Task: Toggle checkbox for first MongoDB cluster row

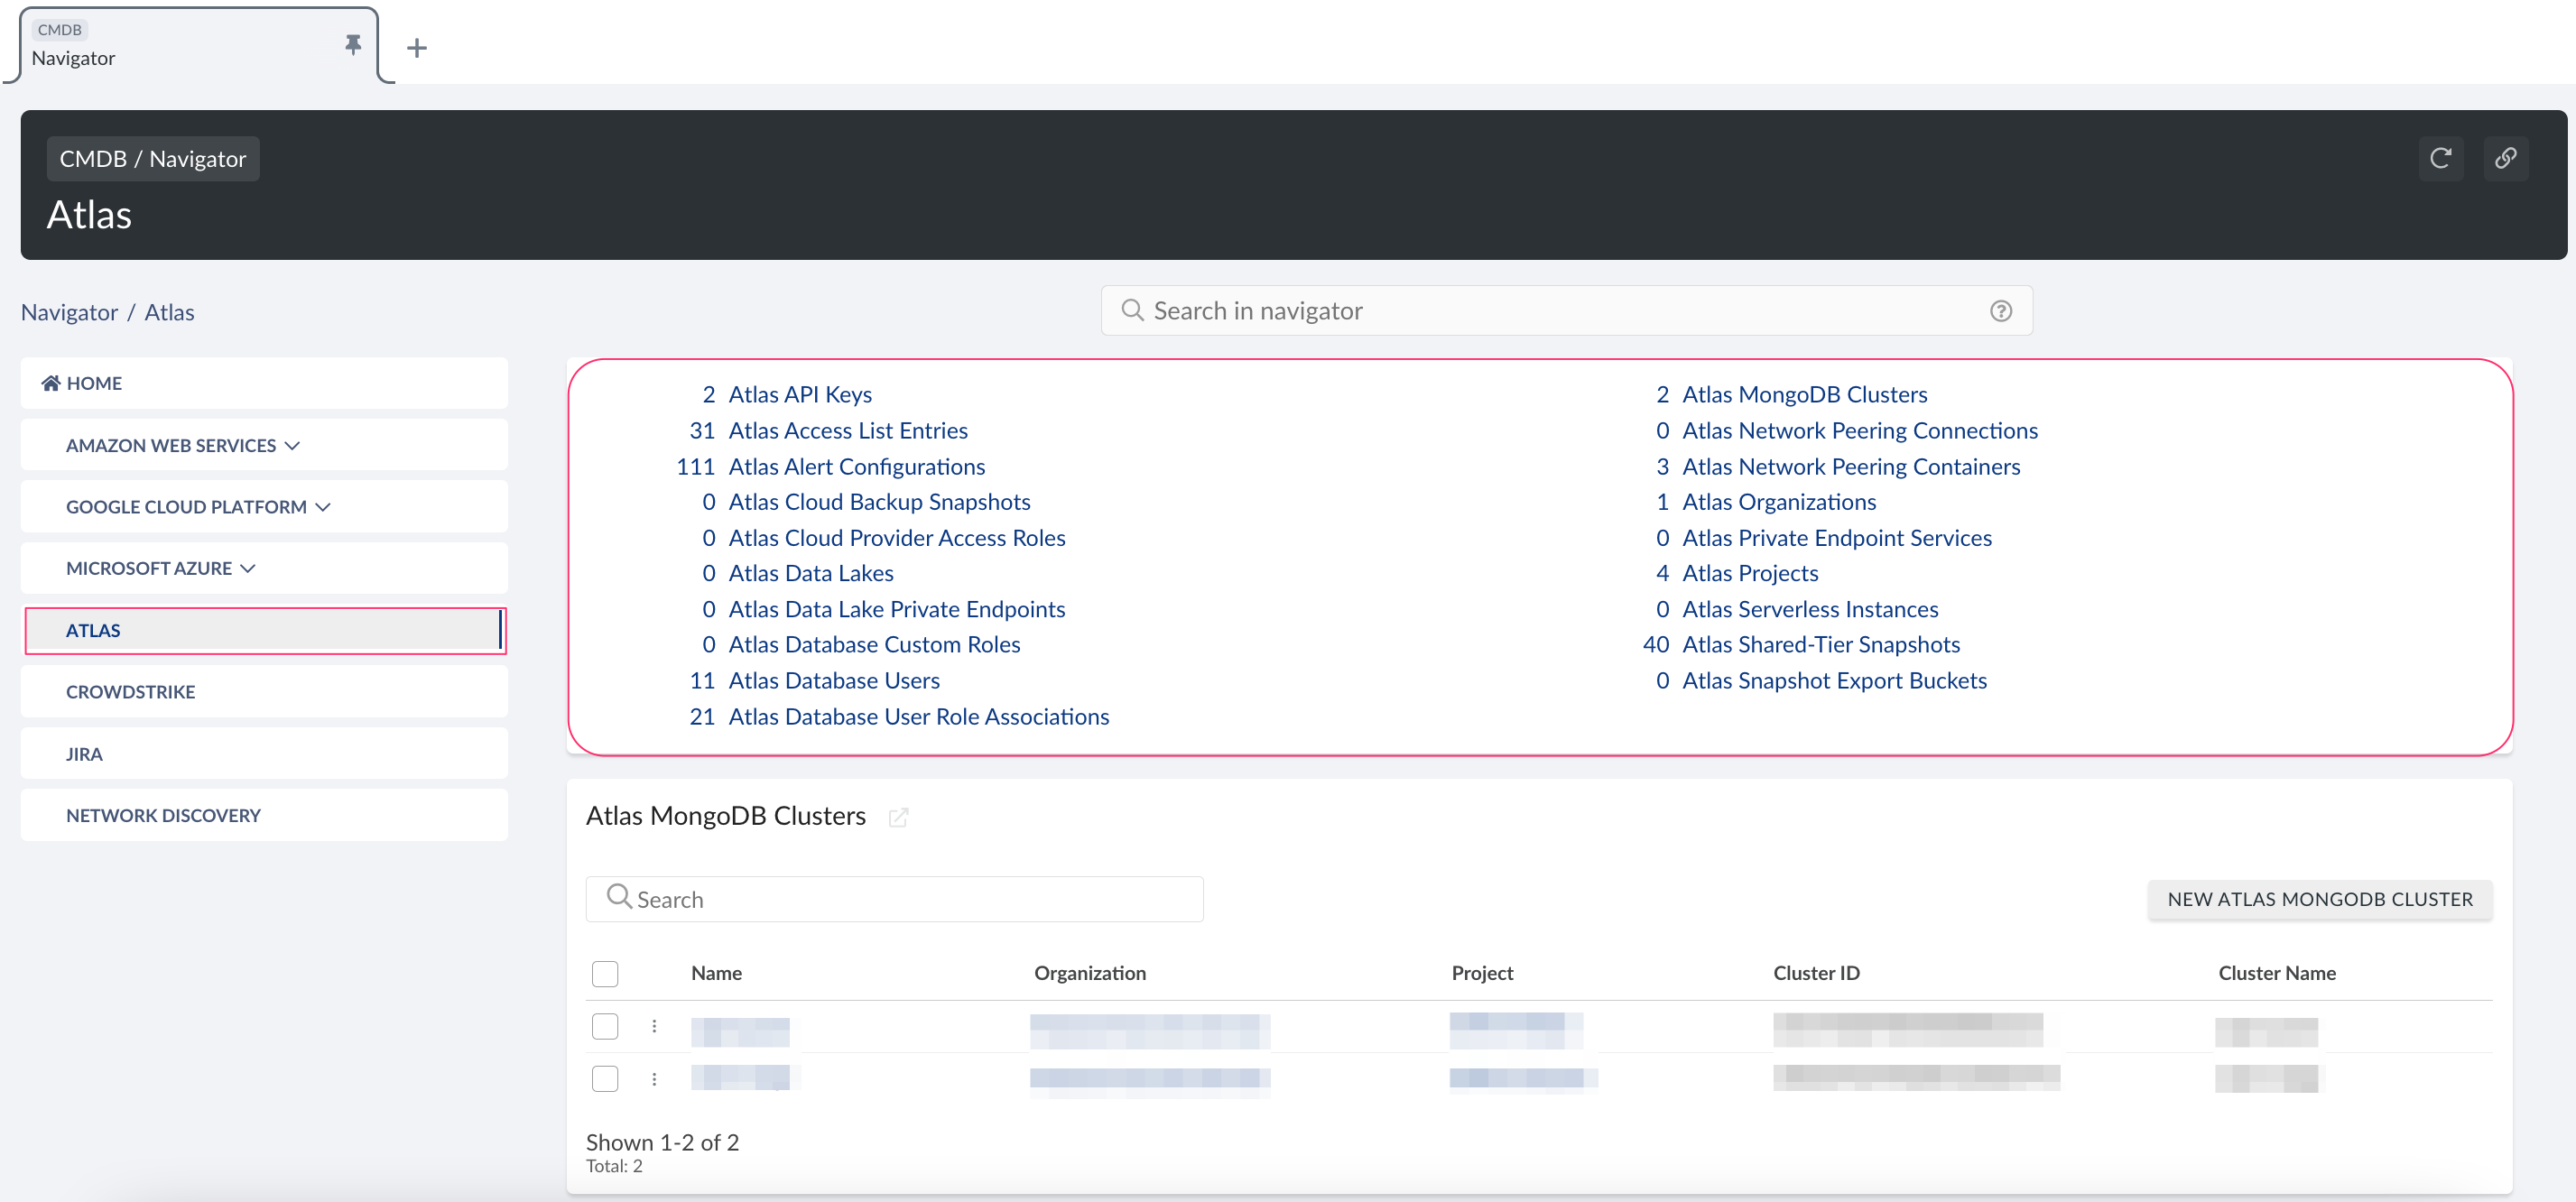Action: click(x=607, y=1026)
